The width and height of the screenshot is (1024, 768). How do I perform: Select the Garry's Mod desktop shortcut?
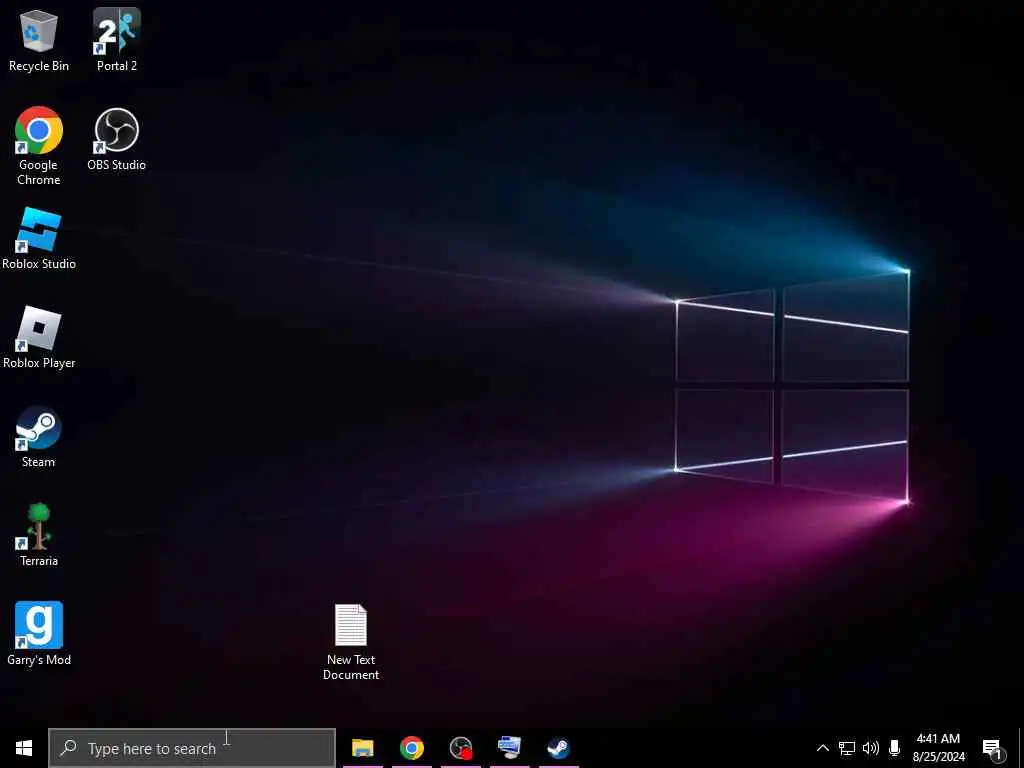click(39, 634)
